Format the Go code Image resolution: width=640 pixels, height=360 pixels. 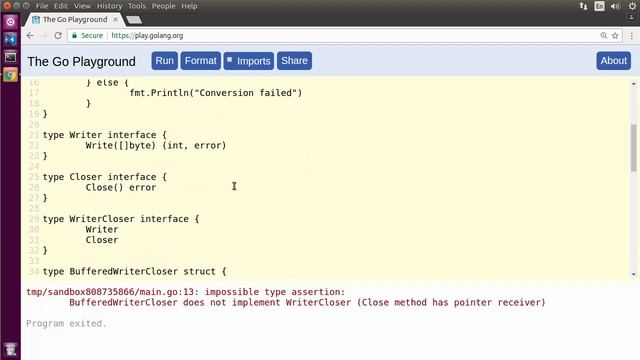200,61
